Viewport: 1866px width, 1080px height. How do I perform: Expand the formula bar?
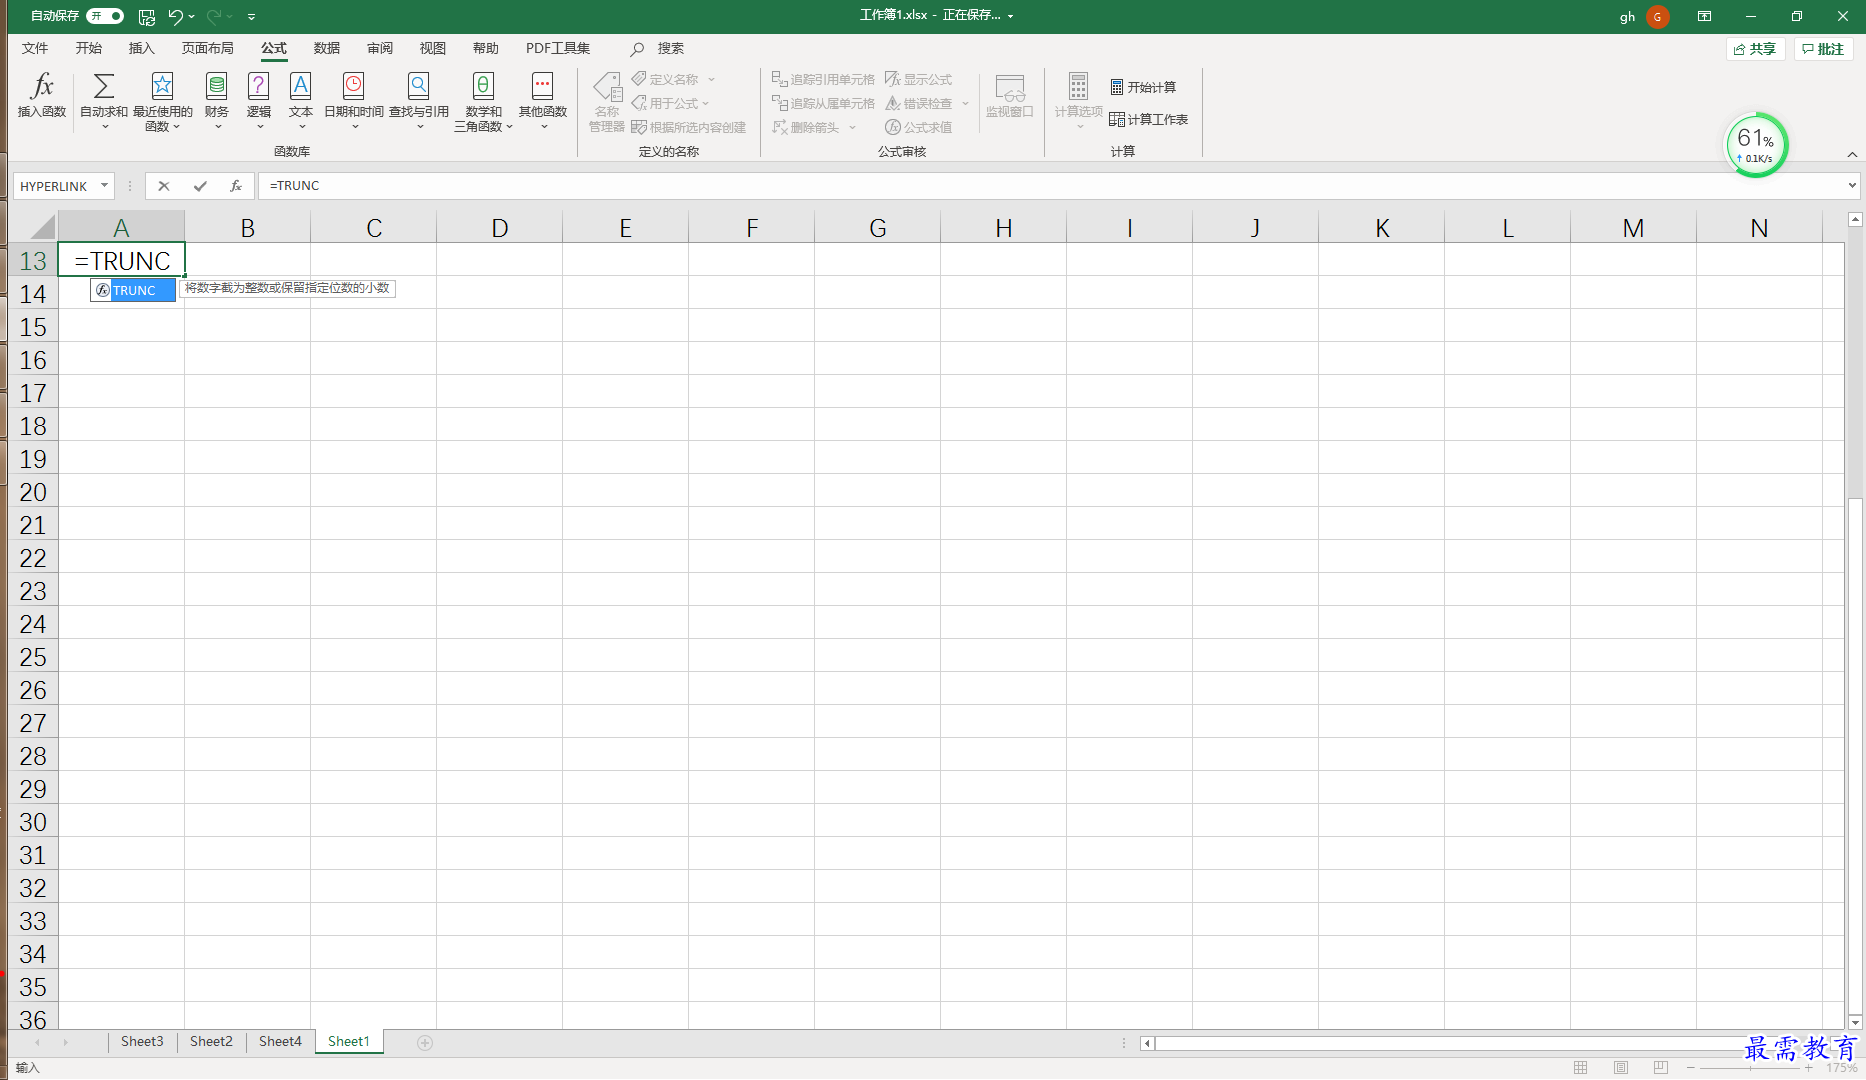pyautogui.click(x=1852, y=186)
